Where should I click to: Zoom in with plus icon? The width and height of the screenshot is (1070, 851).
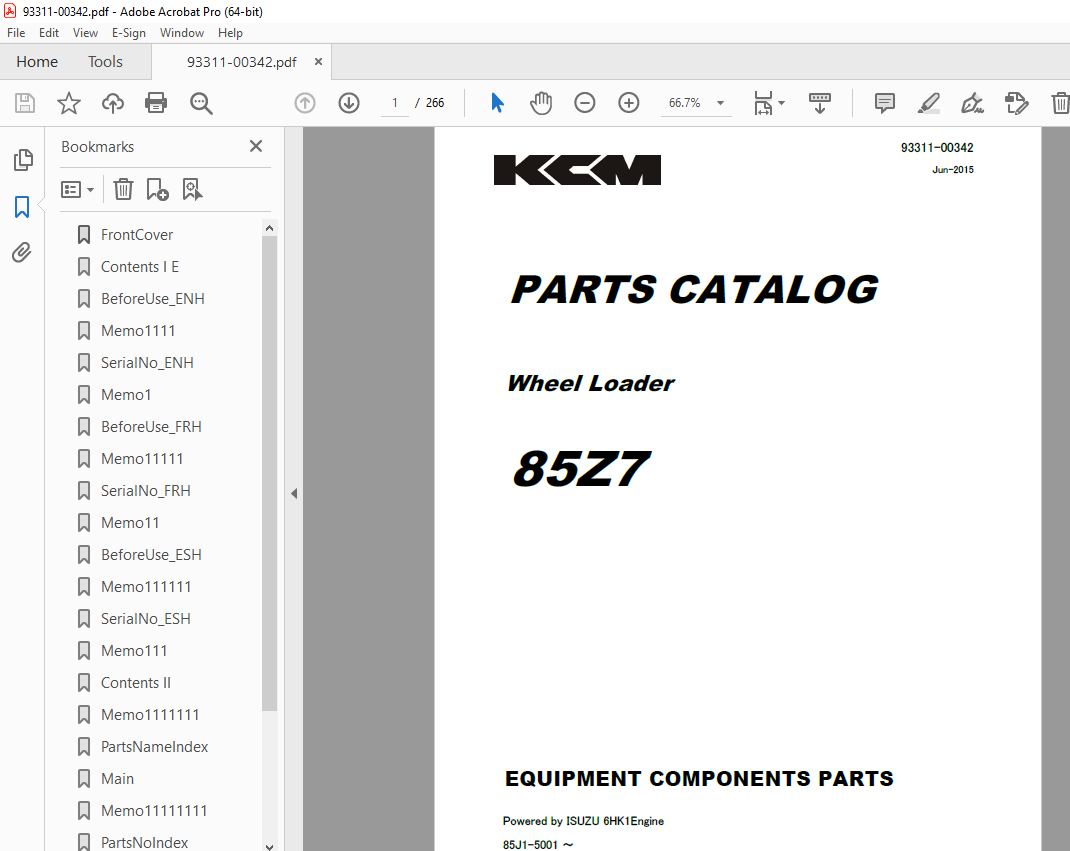pyautogui.click(x=628, y=103)
